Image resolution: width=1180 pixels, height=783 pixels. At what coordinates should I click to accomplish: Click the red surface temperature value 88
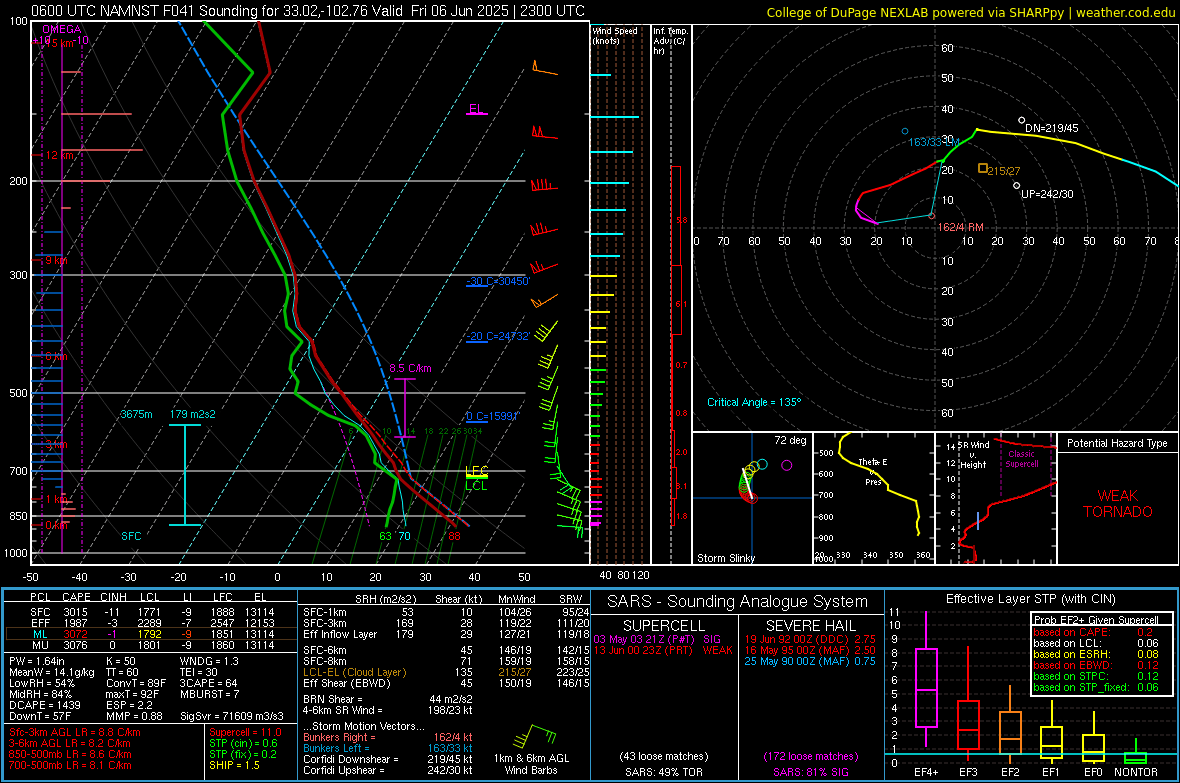point(455,536)
